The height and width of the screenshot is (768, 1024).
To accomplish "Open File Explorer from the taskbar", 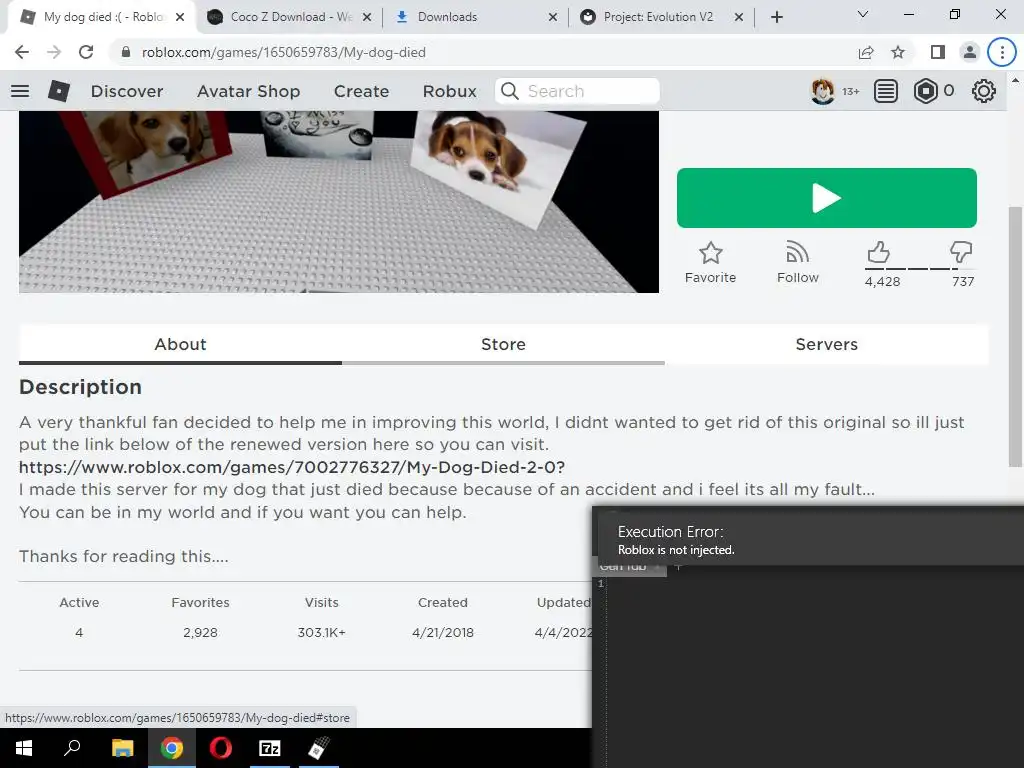I will pyautogui.click(x=122, y=748).
